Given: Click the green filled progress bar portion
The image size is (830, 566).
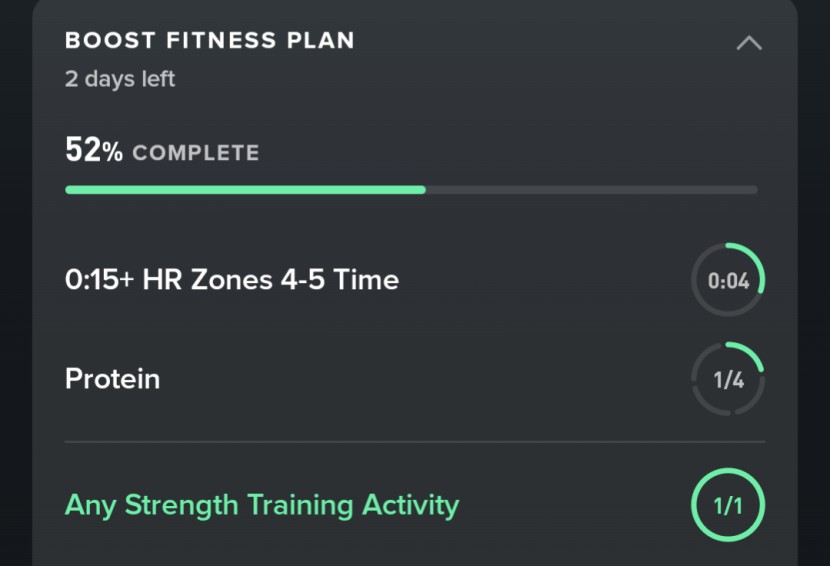Looking at the screenshot, I should (245, 189).
